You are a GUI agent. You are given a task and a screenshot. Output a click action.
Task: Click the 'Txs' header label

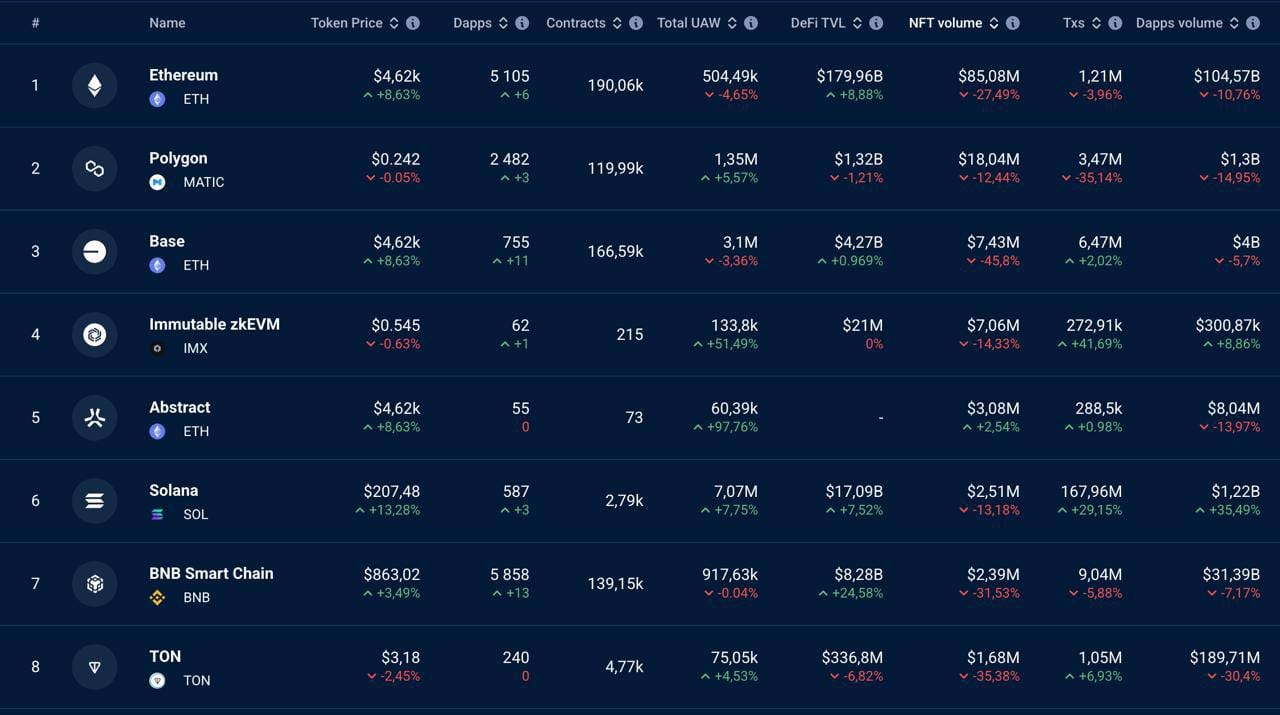[1074, 23]
